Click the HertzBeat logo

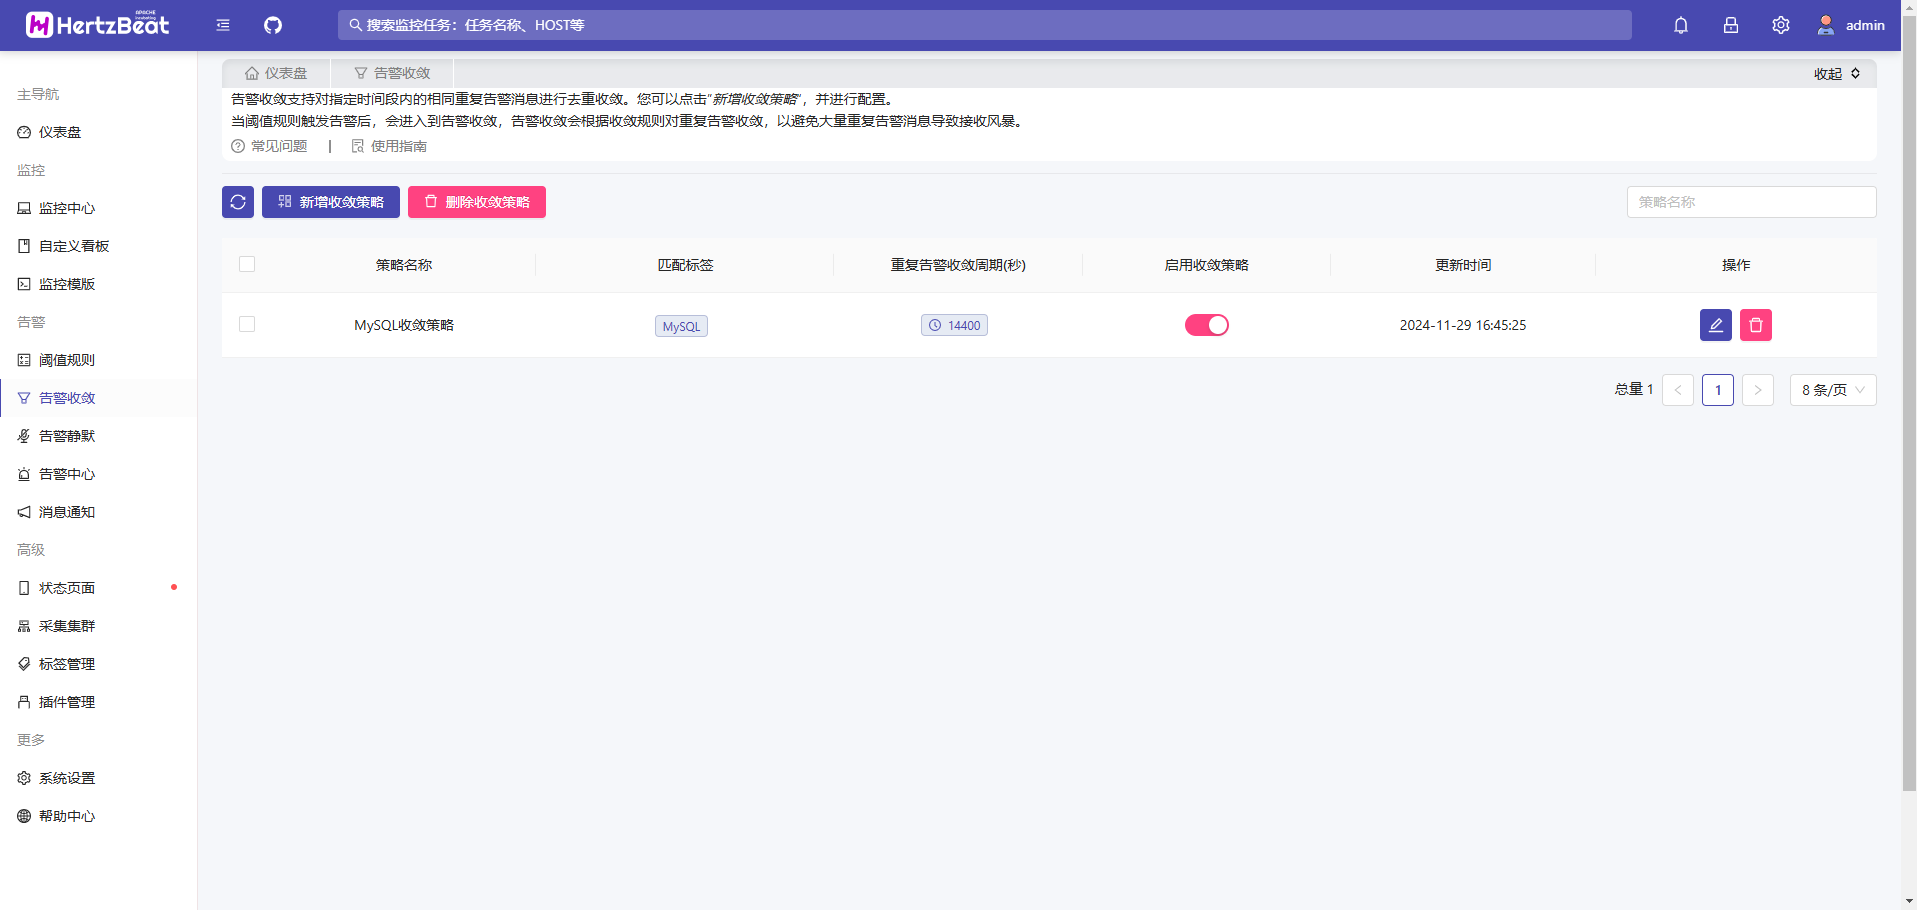coord(98,25)
